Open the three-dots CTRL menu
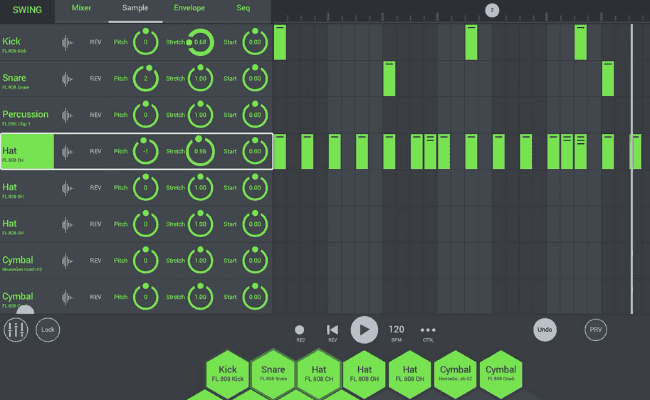Image resolution: width=650 pixels, height=400 pixels. pos(428,330)
